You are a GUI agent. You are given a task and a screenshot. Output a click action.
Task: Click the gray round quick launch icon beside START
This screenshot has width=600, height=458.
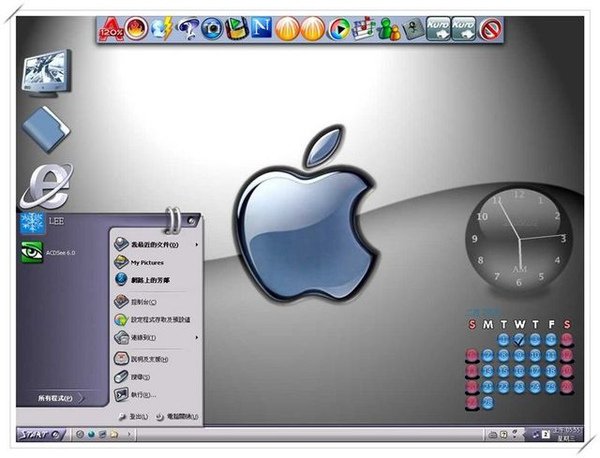click(x=80, y=434)
